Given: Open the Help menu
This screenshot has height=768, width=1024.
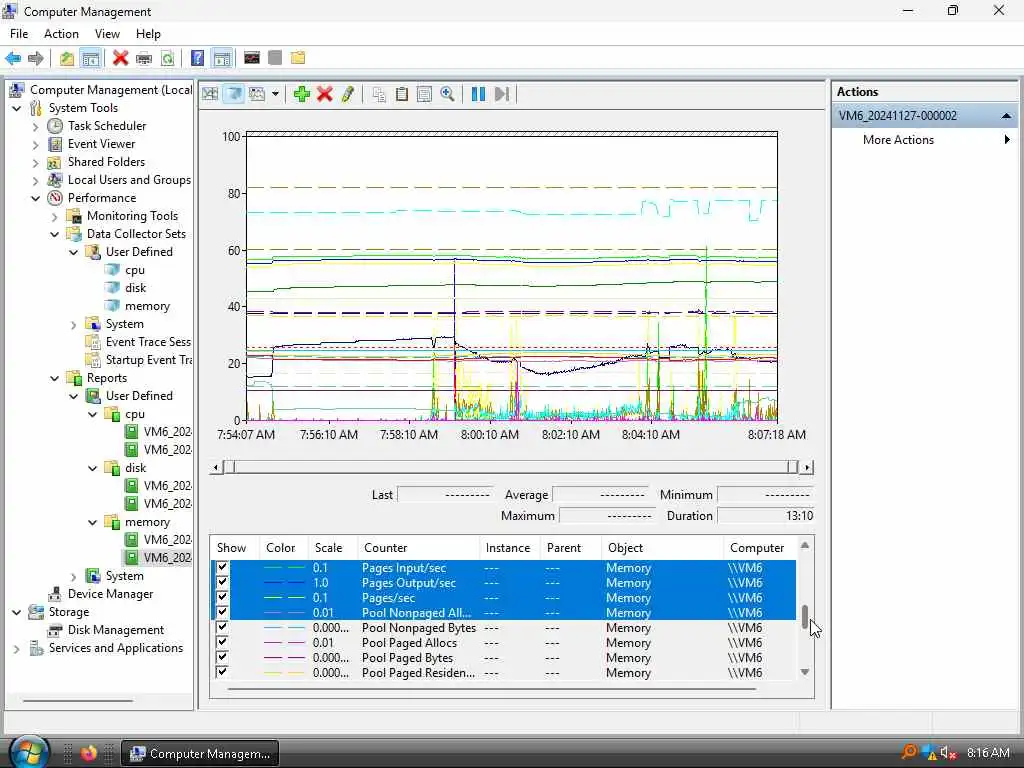Looking at the screenshot, I should 148,34.
